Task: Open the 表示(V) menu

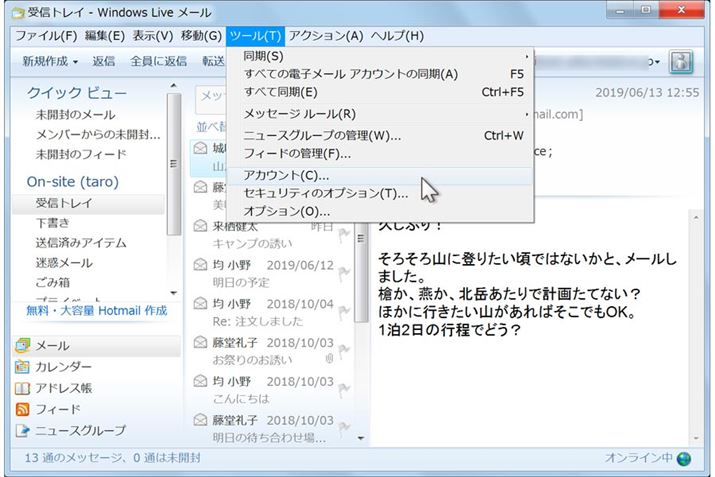Action: click(x=153, y=36)
